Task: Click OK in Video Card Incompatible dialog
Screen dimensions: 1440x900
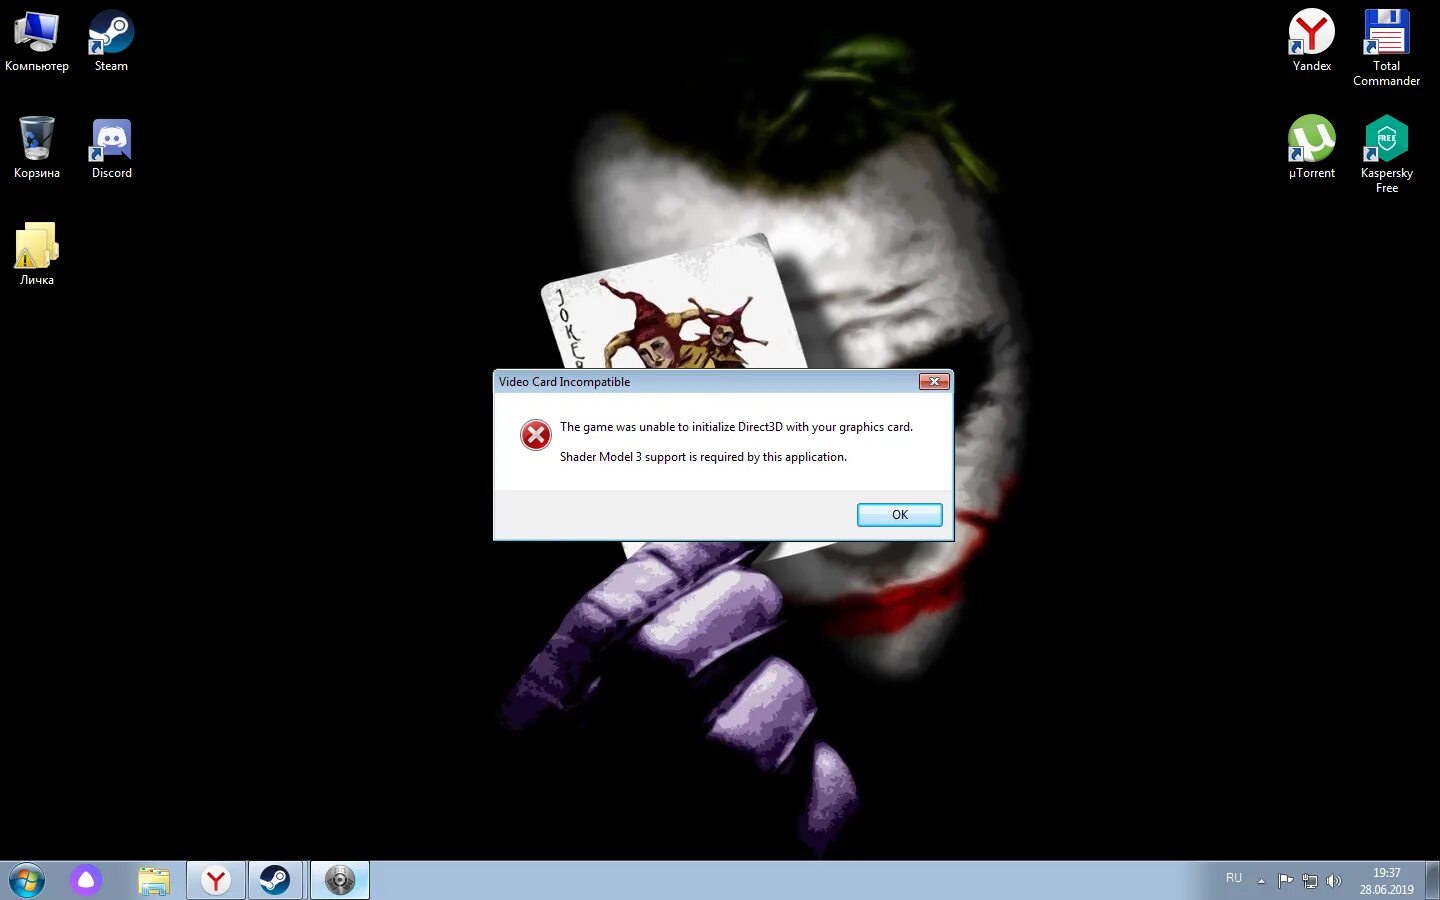Action: [x=899, y=515]
